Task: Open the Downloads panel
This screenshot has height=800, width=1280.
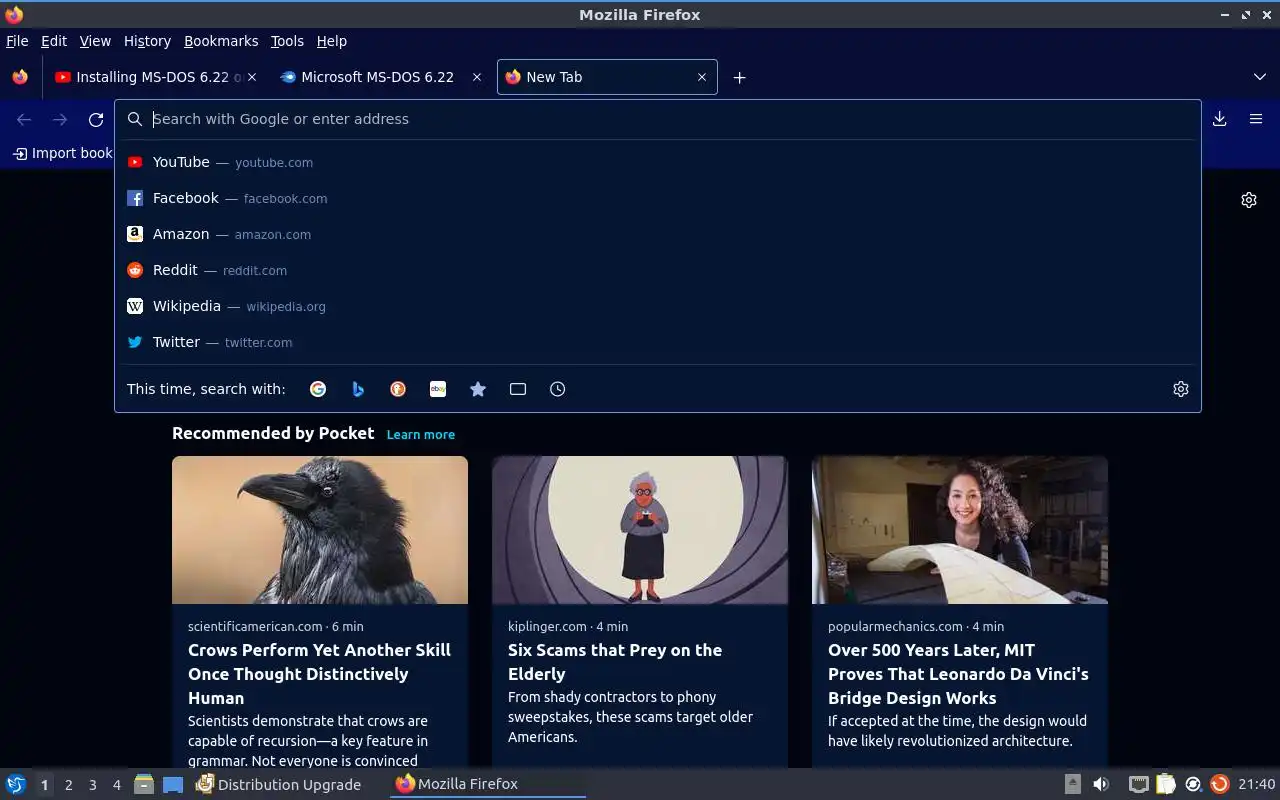Action: coord(1220,119)
